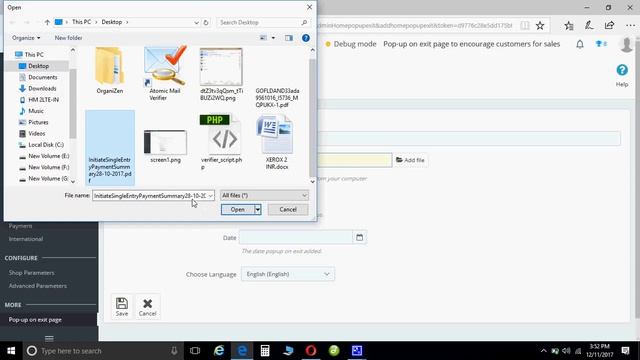This screenshot has width=640, height=360.
Task: Select the screen1.png thumbnail
Action: [165, 146]
